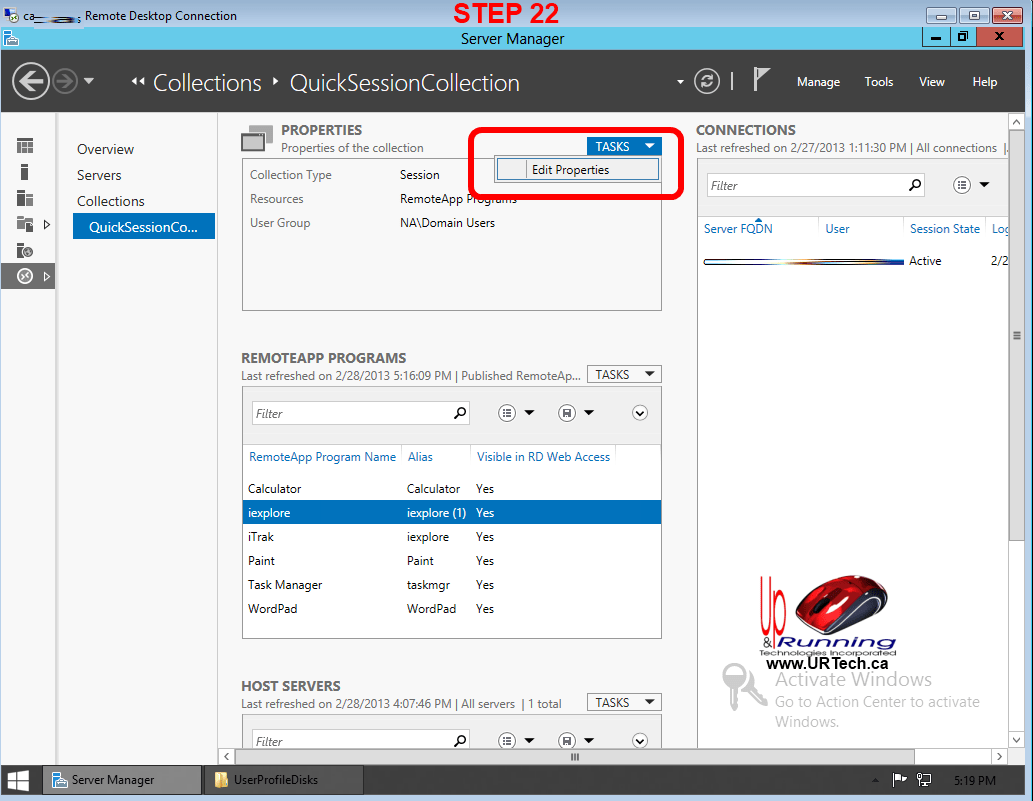Open Dashboard from the left sidebar
Viewport: 1033px width, 801px height.
[x=25, y=147]
